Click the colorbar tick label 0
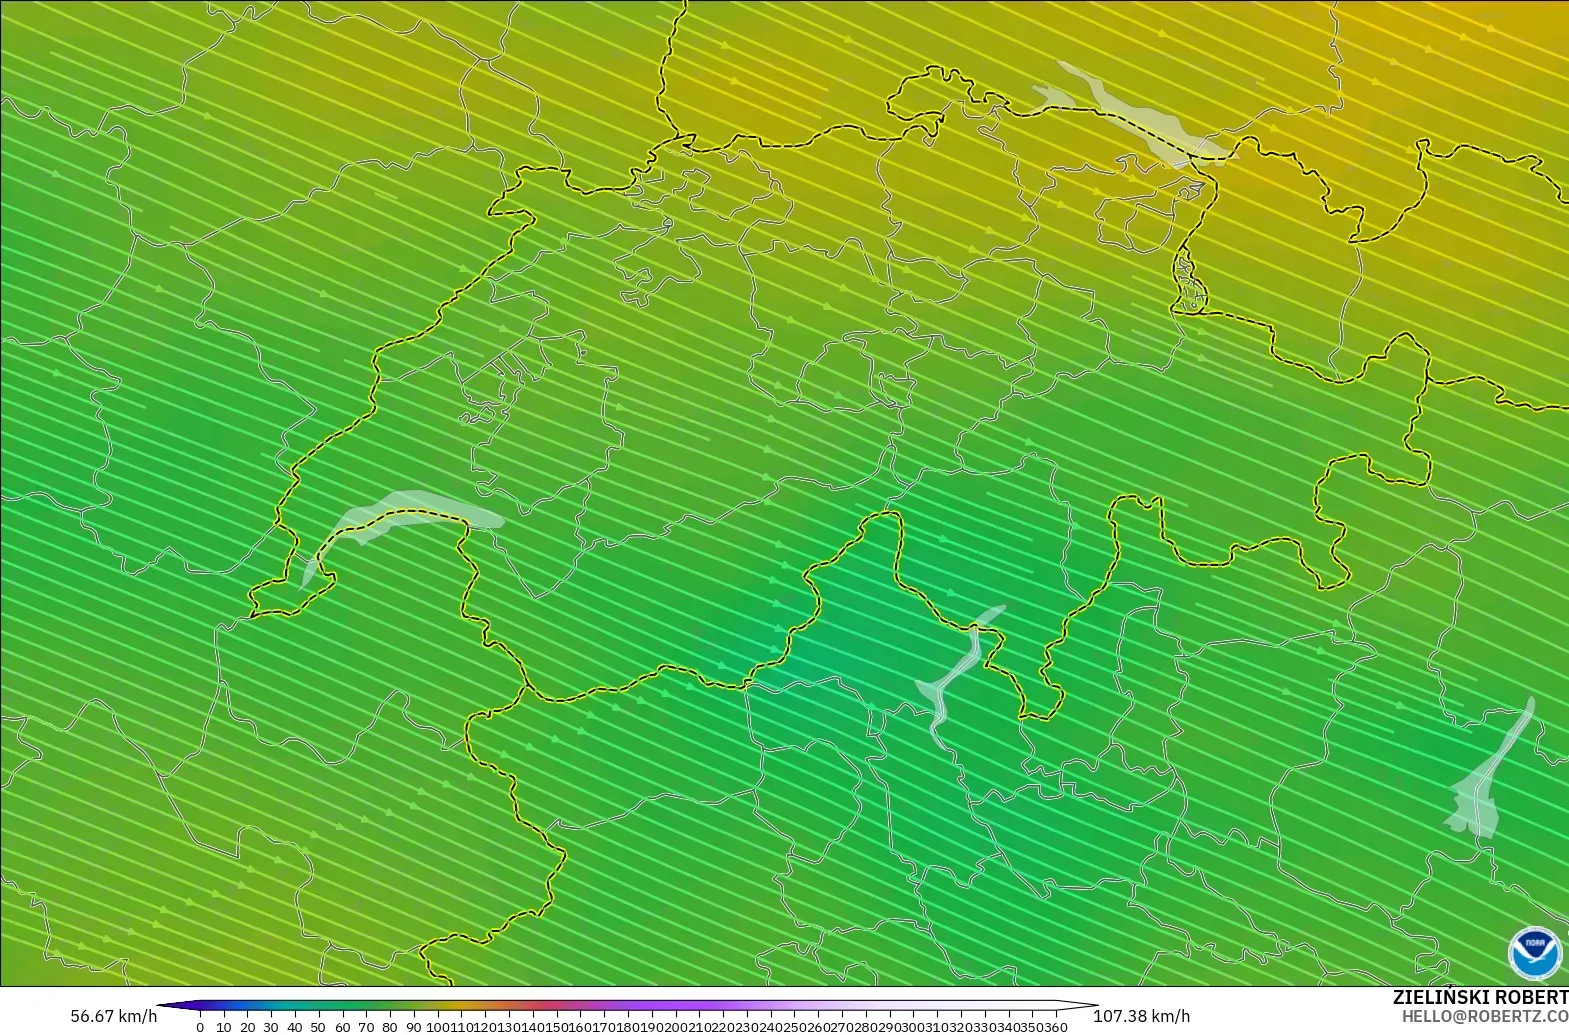 (200, 1027)
